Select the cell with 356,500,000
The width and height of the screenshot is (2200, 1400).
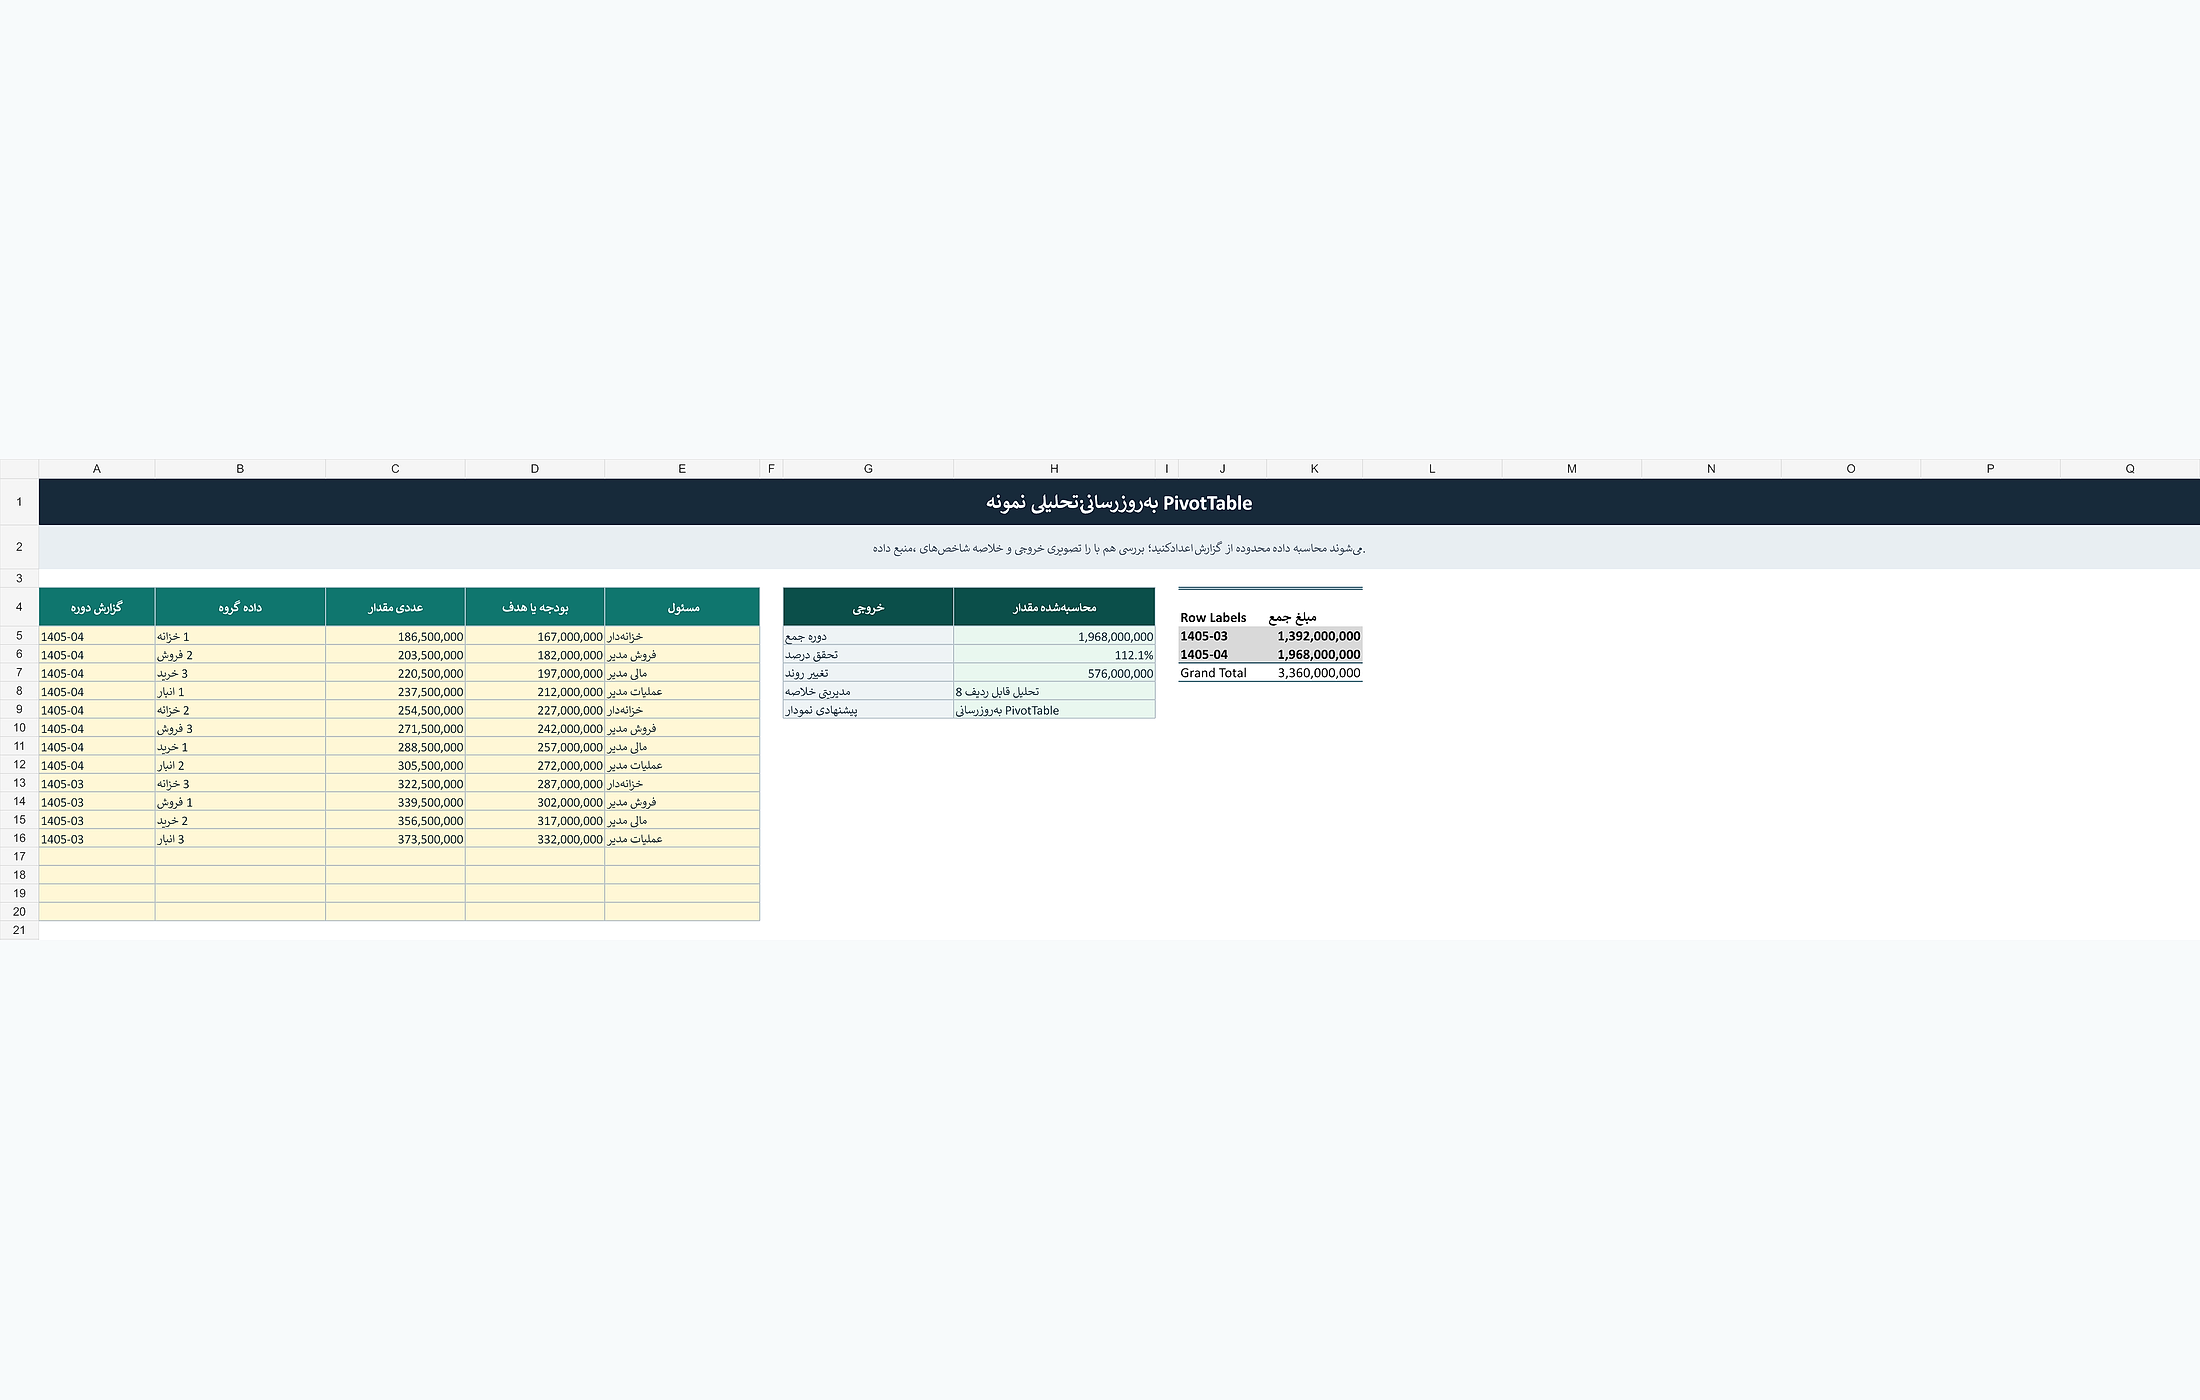395,820
